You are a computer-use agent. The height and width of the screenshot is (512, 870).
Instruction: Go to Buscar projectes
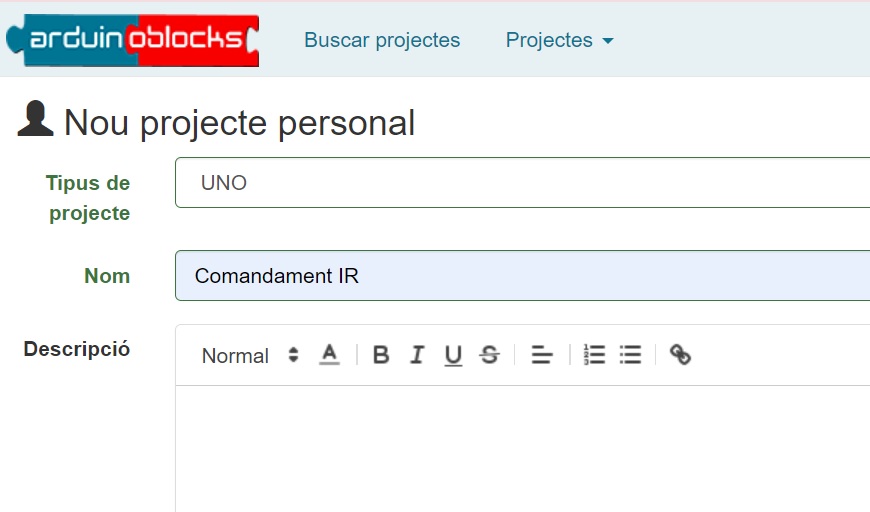[x=382, y=41]
